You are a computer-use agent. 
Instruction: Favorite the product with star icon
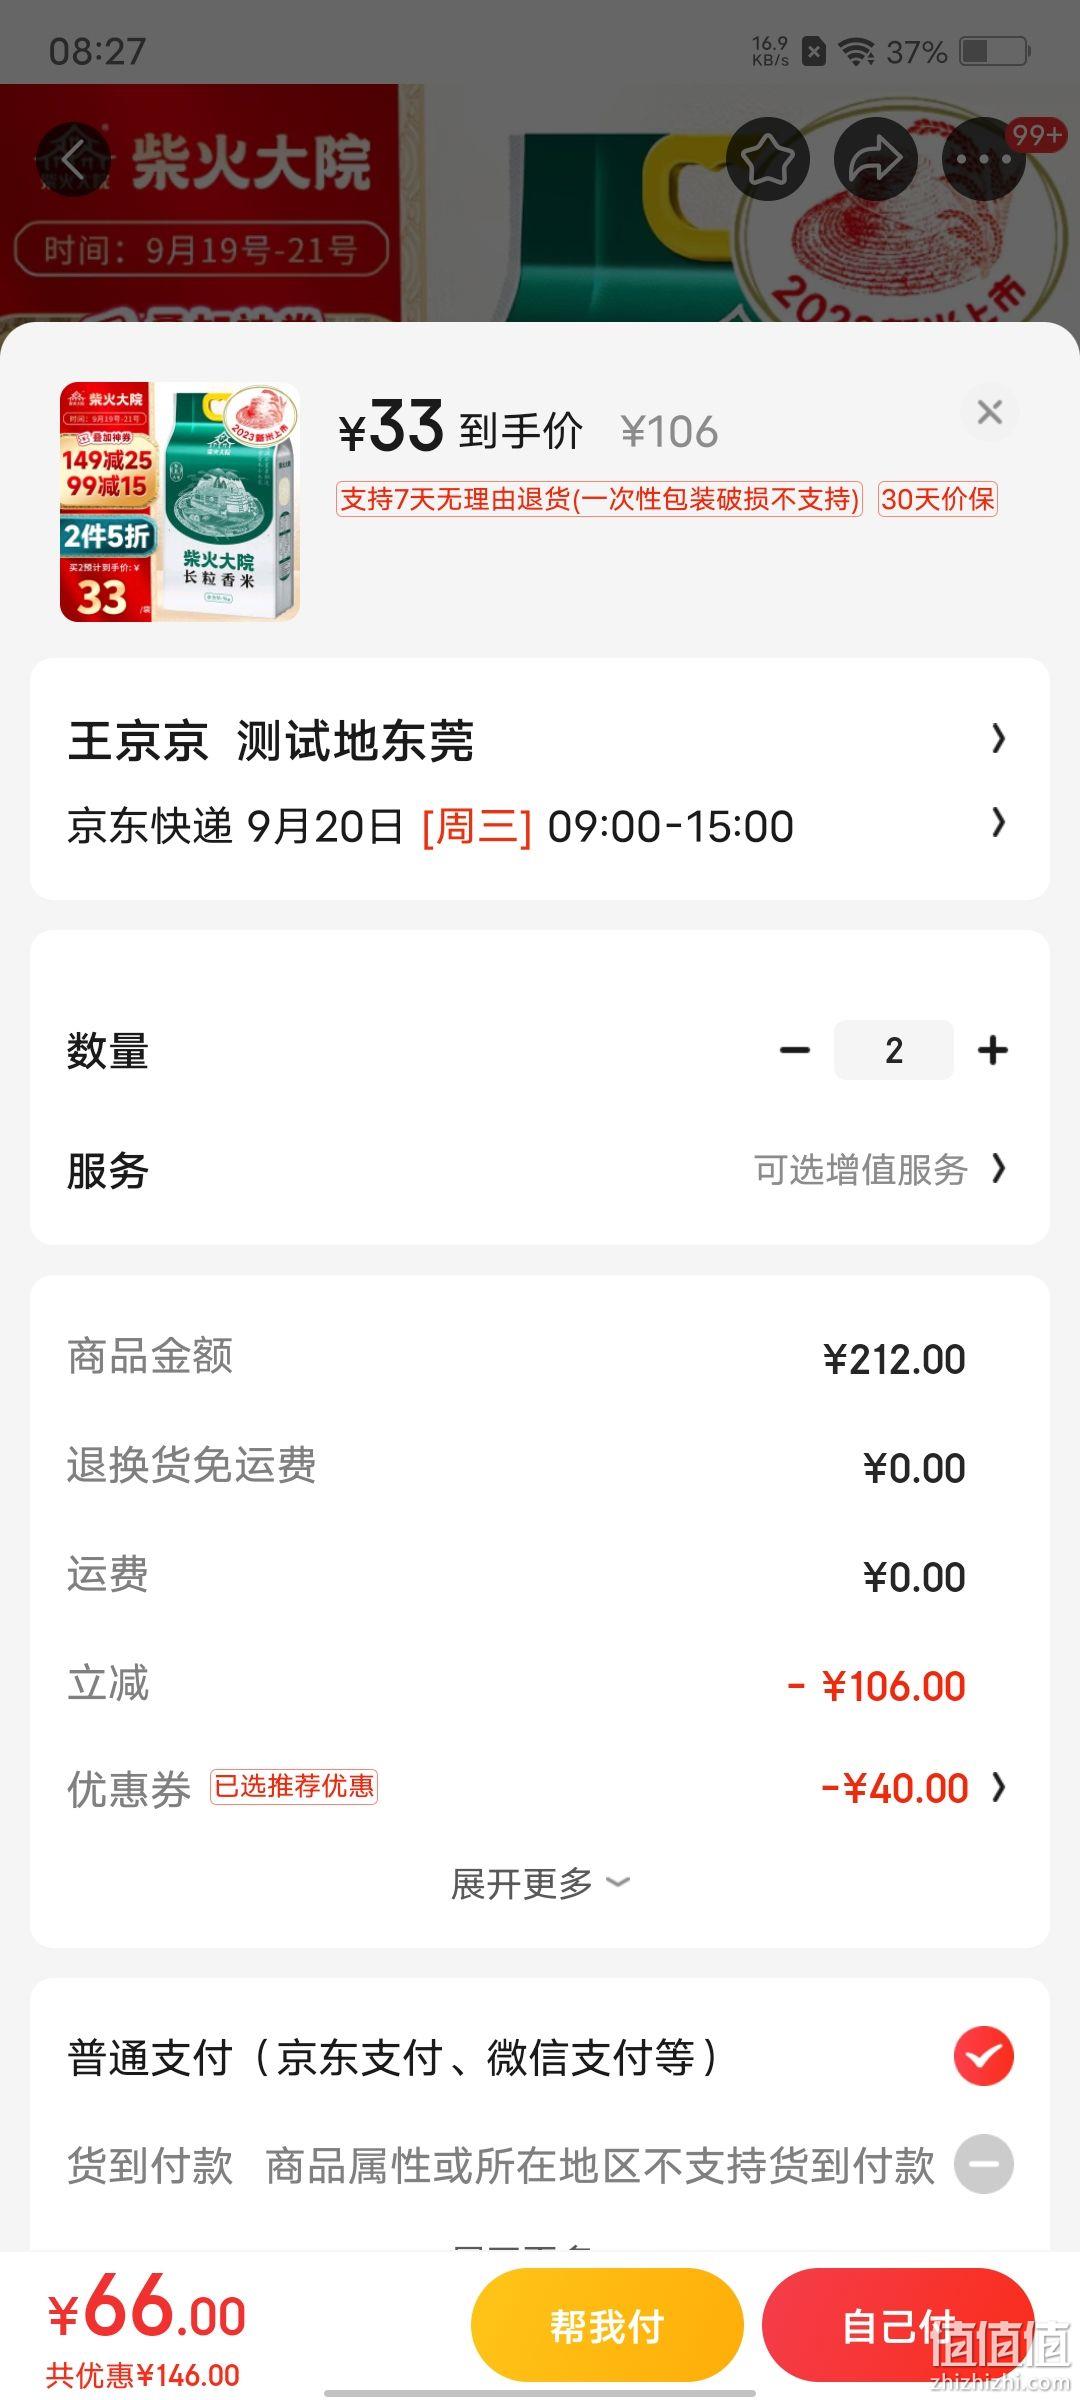tap(767, 159)
